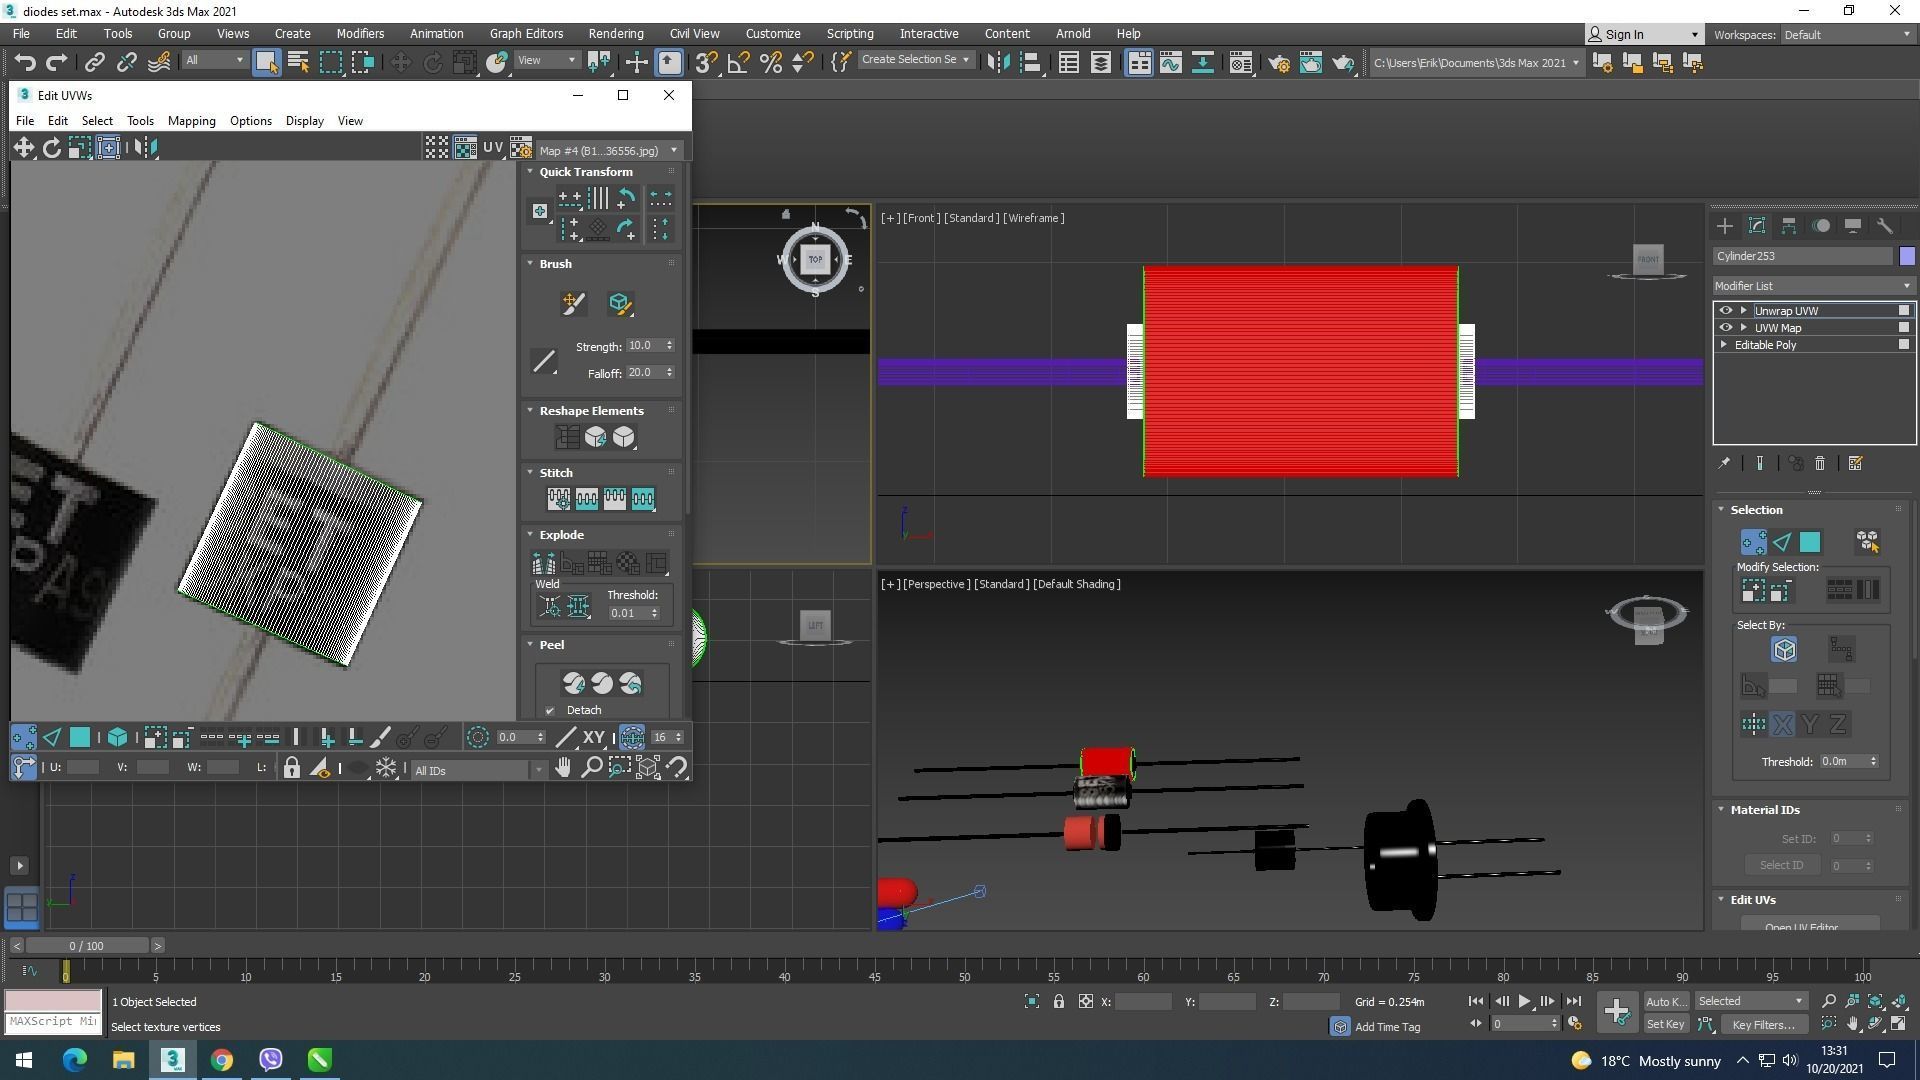This screenshot has width=1920, height=1080.
Task: Open the Create panel tab
Action: (x=1724, y=226)
